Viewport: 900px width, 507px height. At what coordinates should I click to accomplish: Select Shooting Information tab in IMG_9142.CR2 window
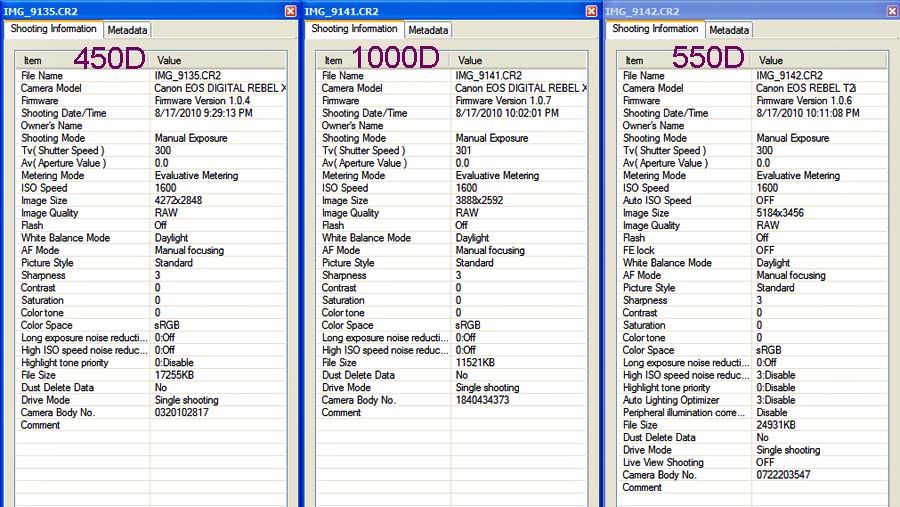pyautogui.click(x=655, y=29)
